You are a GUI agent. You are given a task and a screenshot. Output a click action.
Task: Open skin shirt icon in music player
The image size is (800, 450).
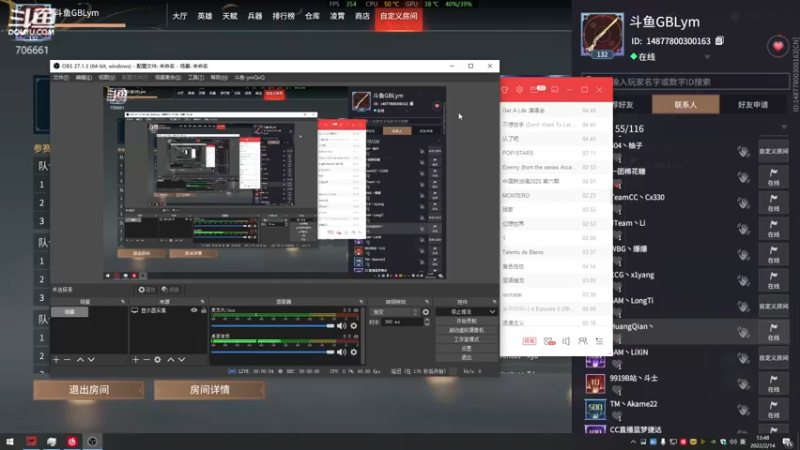(x=505, y=90)
